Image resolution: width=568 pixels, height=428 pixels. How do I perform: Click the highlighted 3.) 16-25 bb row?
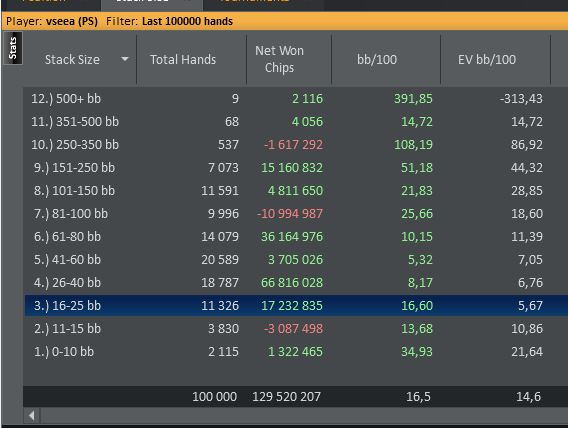coord(296,306)
